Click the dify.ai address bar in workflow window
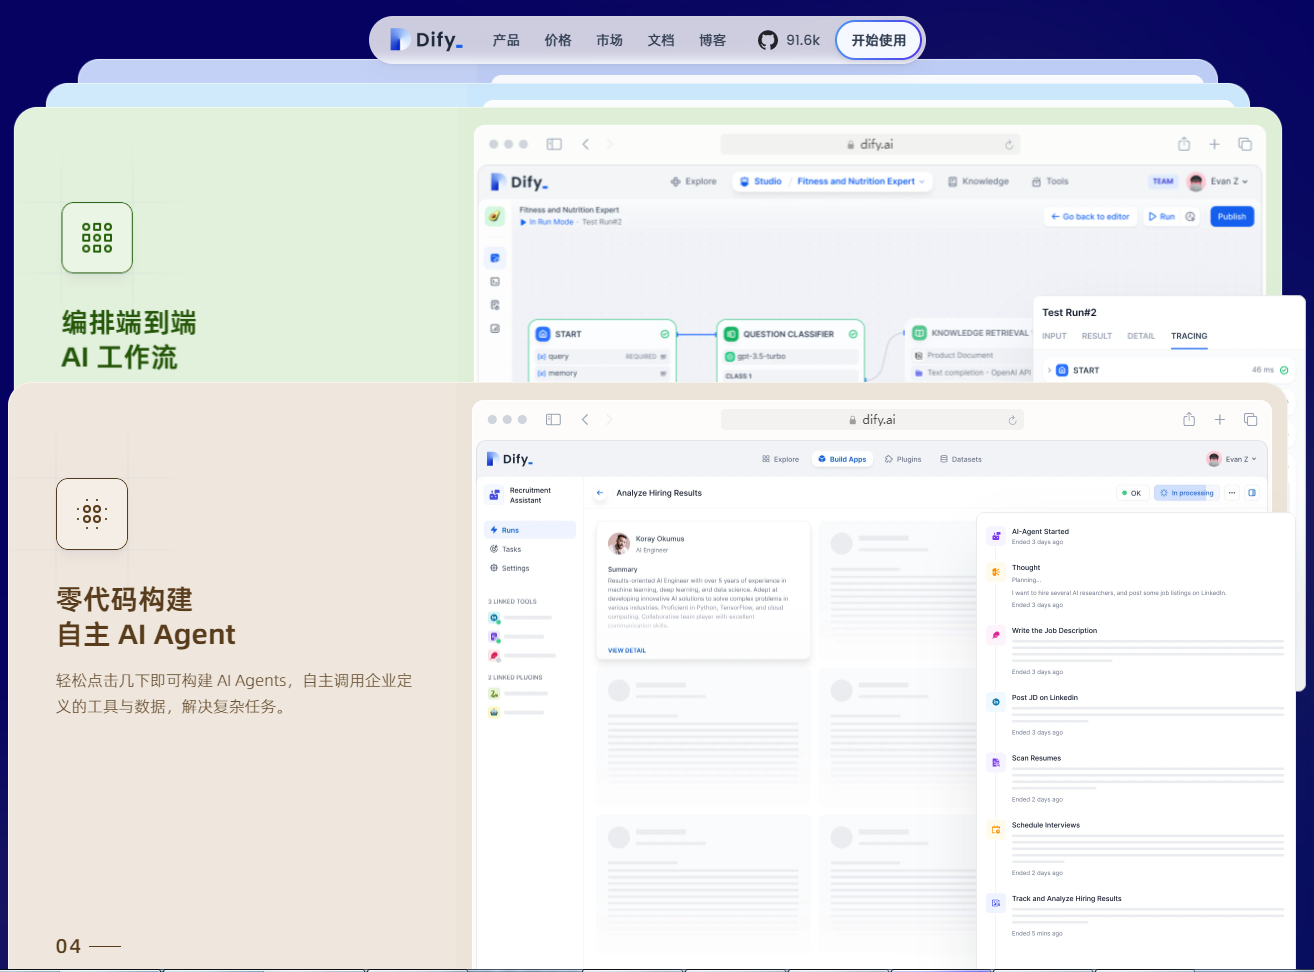 pyautogui.click(x=870, y=144)
